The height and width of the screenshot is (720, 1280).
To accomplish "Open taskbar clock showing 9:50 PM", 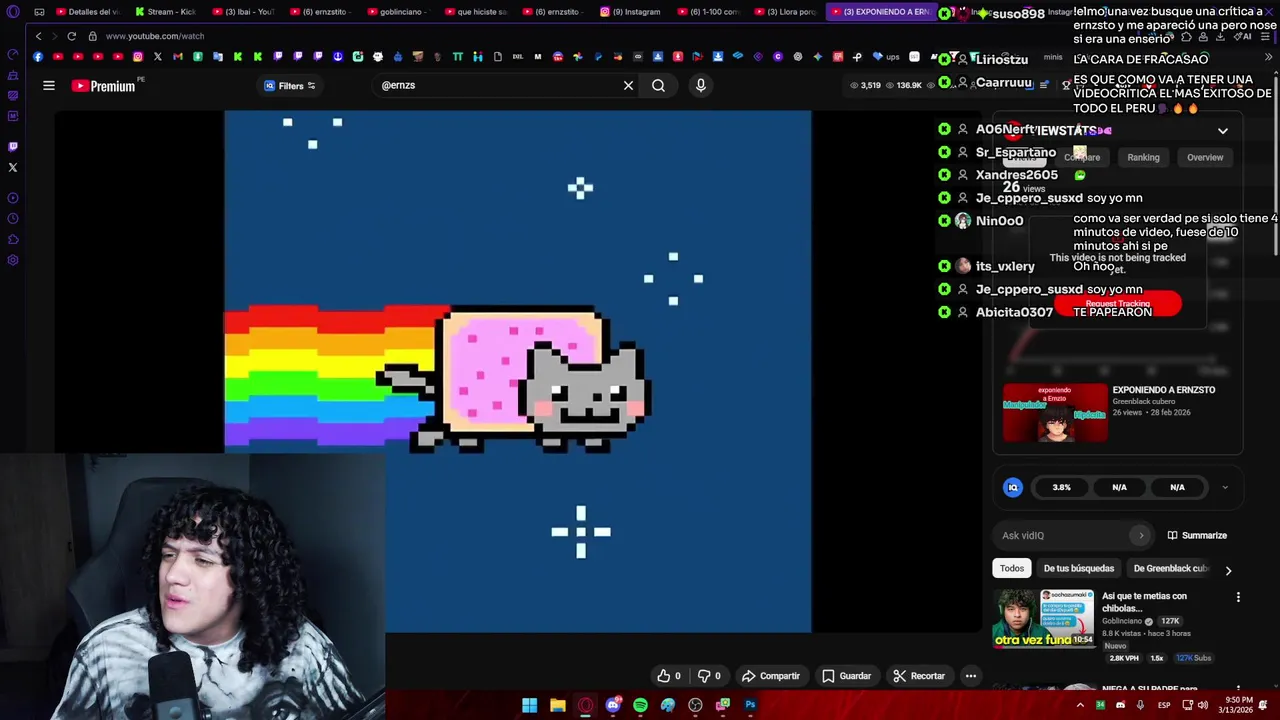I will click(x=1238, y=705).
